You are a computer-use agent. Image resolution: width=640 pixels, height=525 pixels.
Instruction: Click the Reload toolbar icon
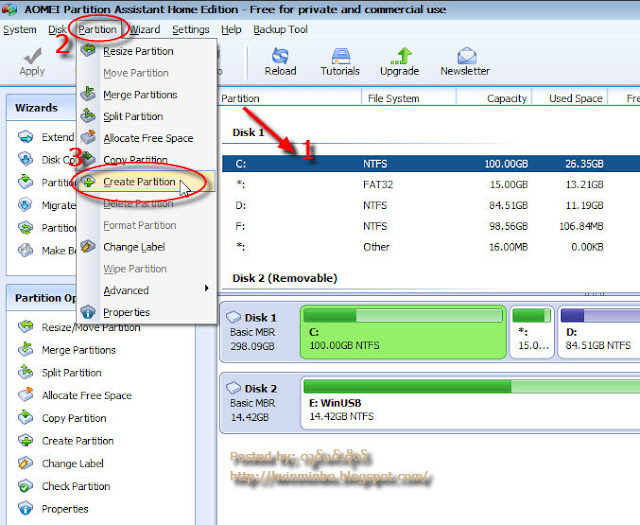pos(280,56)
